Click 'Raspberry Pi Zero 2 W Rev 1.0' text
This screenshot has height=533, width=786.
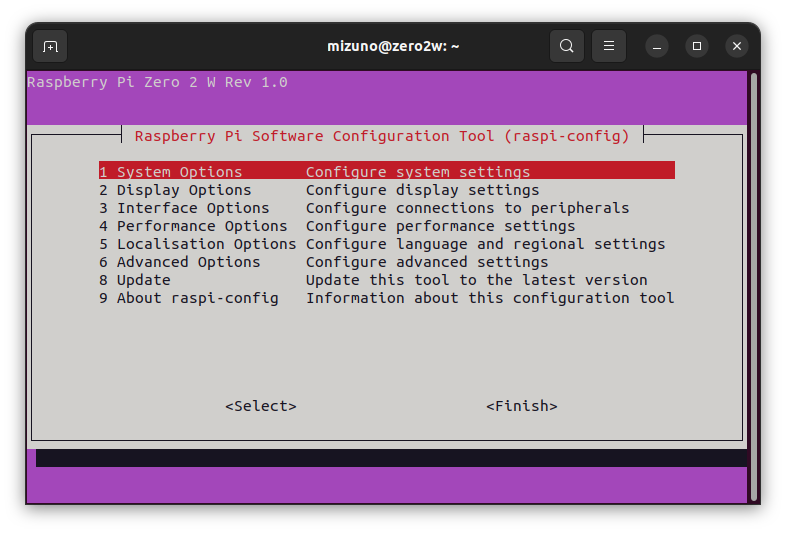click(x=157, y=82)
